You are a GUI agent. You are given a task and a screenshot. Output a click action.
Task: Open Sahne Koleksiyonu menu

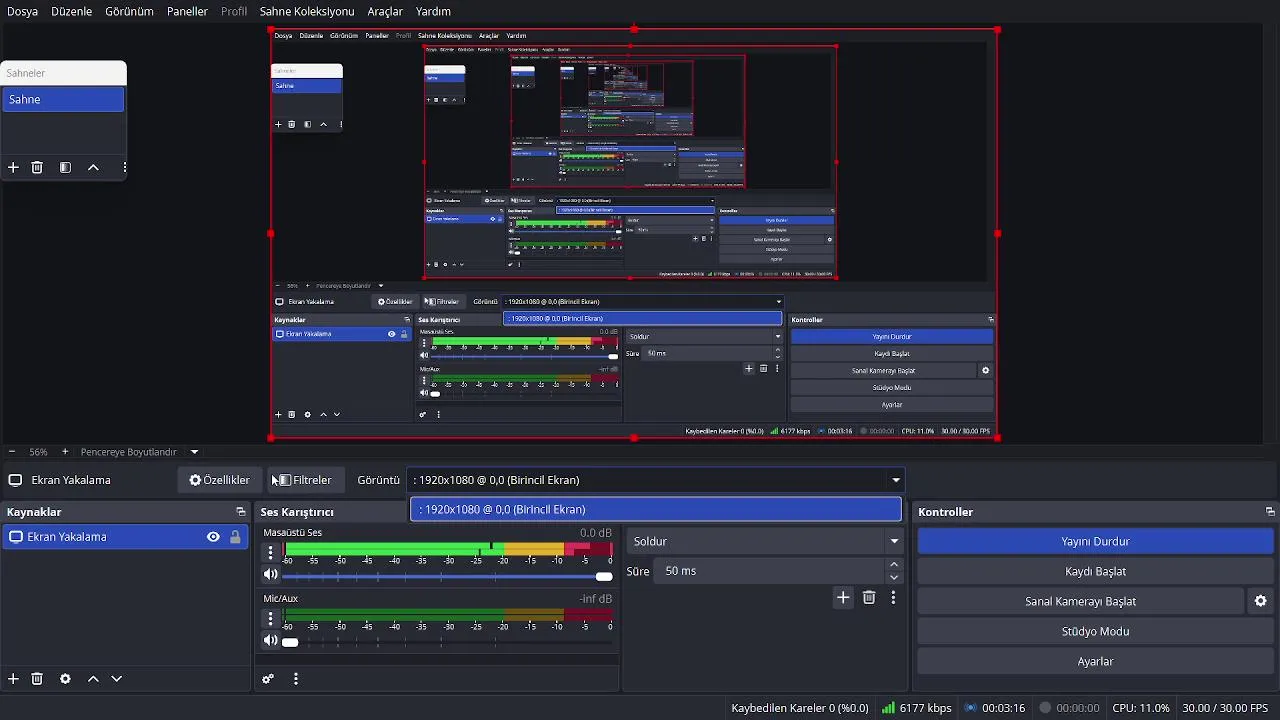tap(307, 11)
